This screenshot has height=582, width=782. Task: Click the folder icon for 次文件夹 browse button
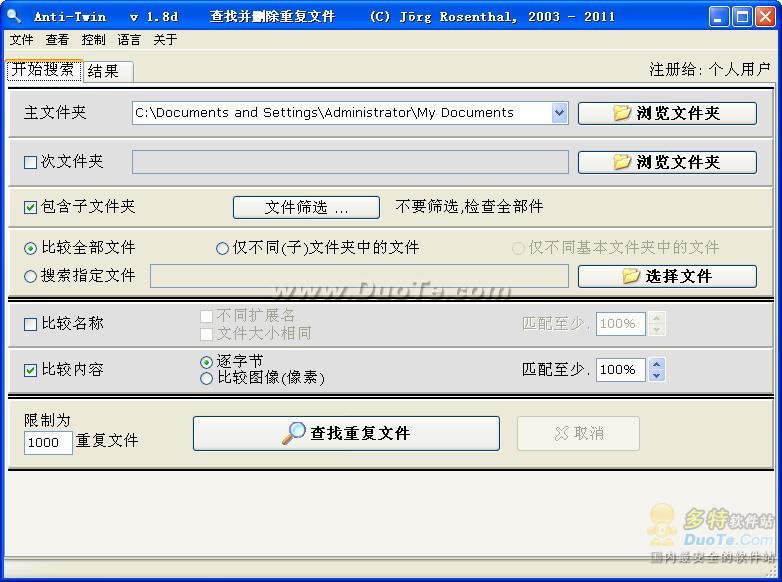(x=622, y=162)
